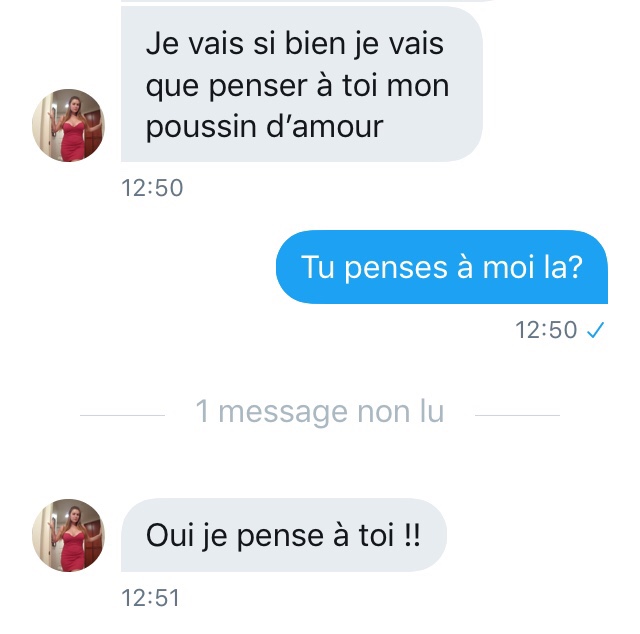Click the blue read-receipt checkmark
This screenshot has width=640, height=634.
point(596,330)
